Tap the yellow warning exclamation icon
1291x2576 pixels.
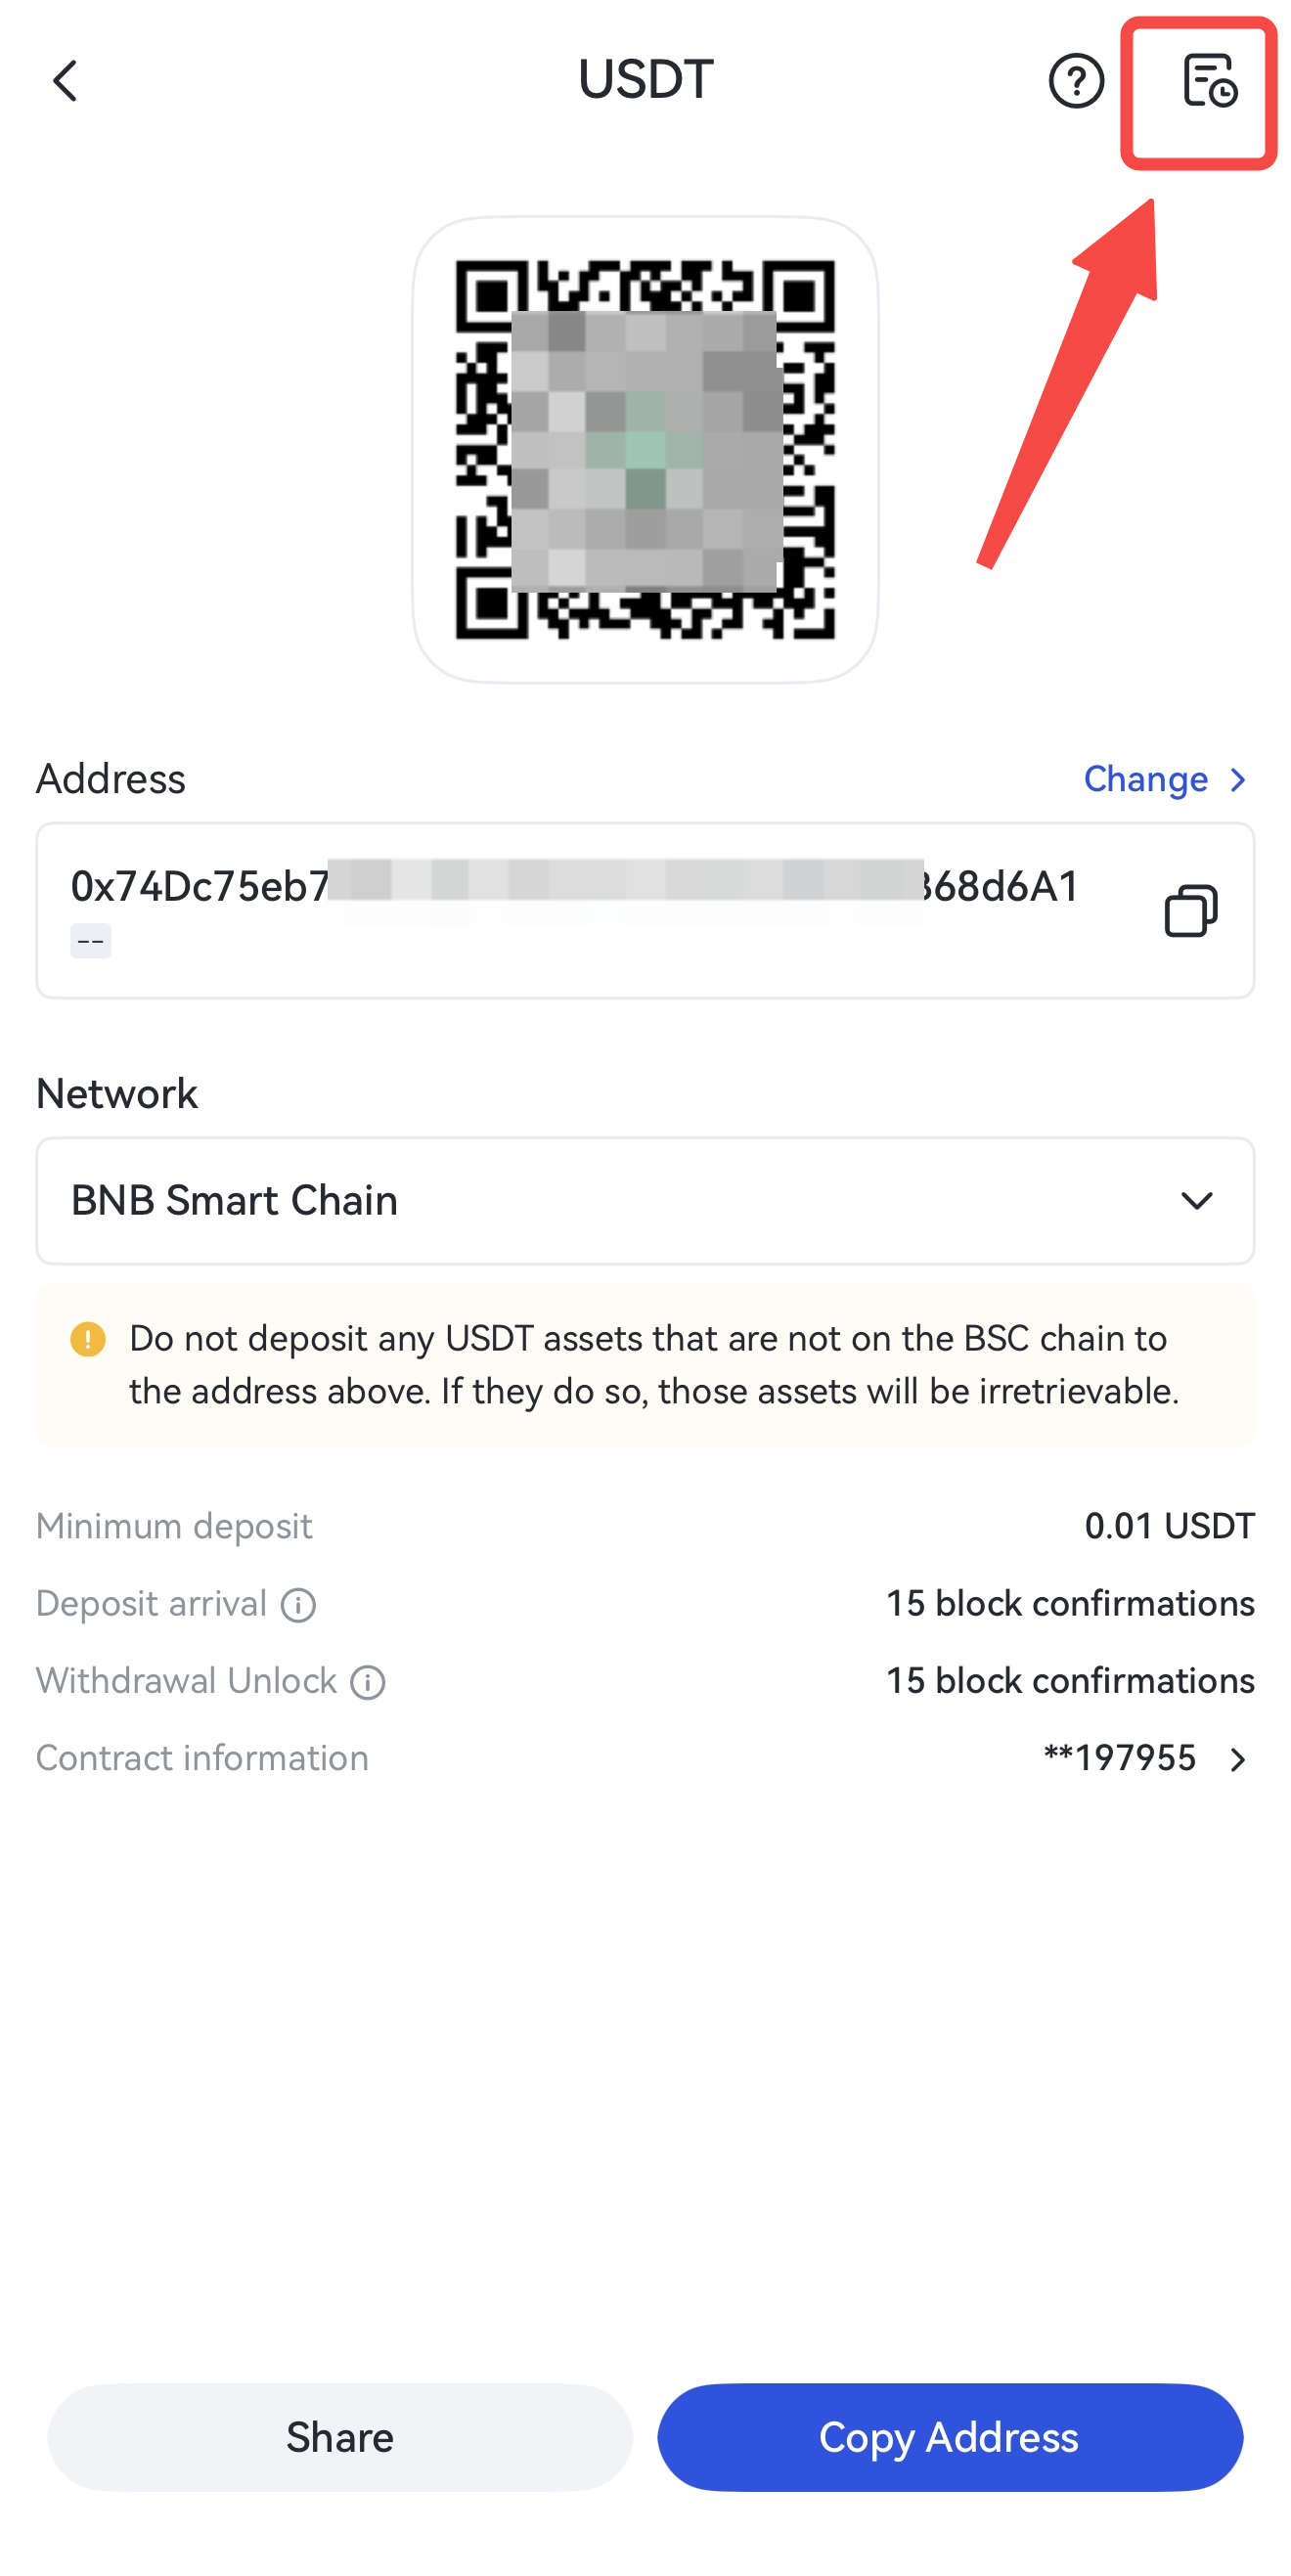click(x=88, y=1339)
